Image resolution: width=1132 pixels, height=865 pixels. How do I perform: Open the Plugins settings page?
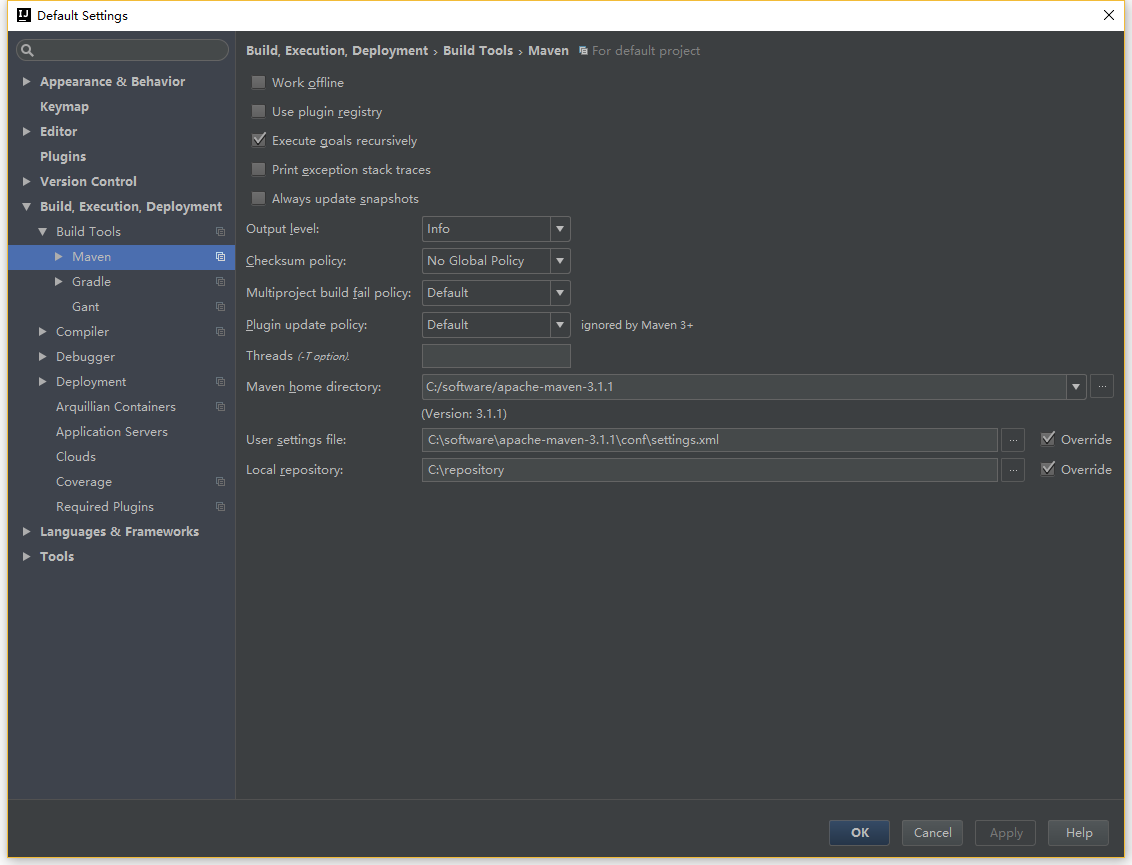[x=63, y=157]
